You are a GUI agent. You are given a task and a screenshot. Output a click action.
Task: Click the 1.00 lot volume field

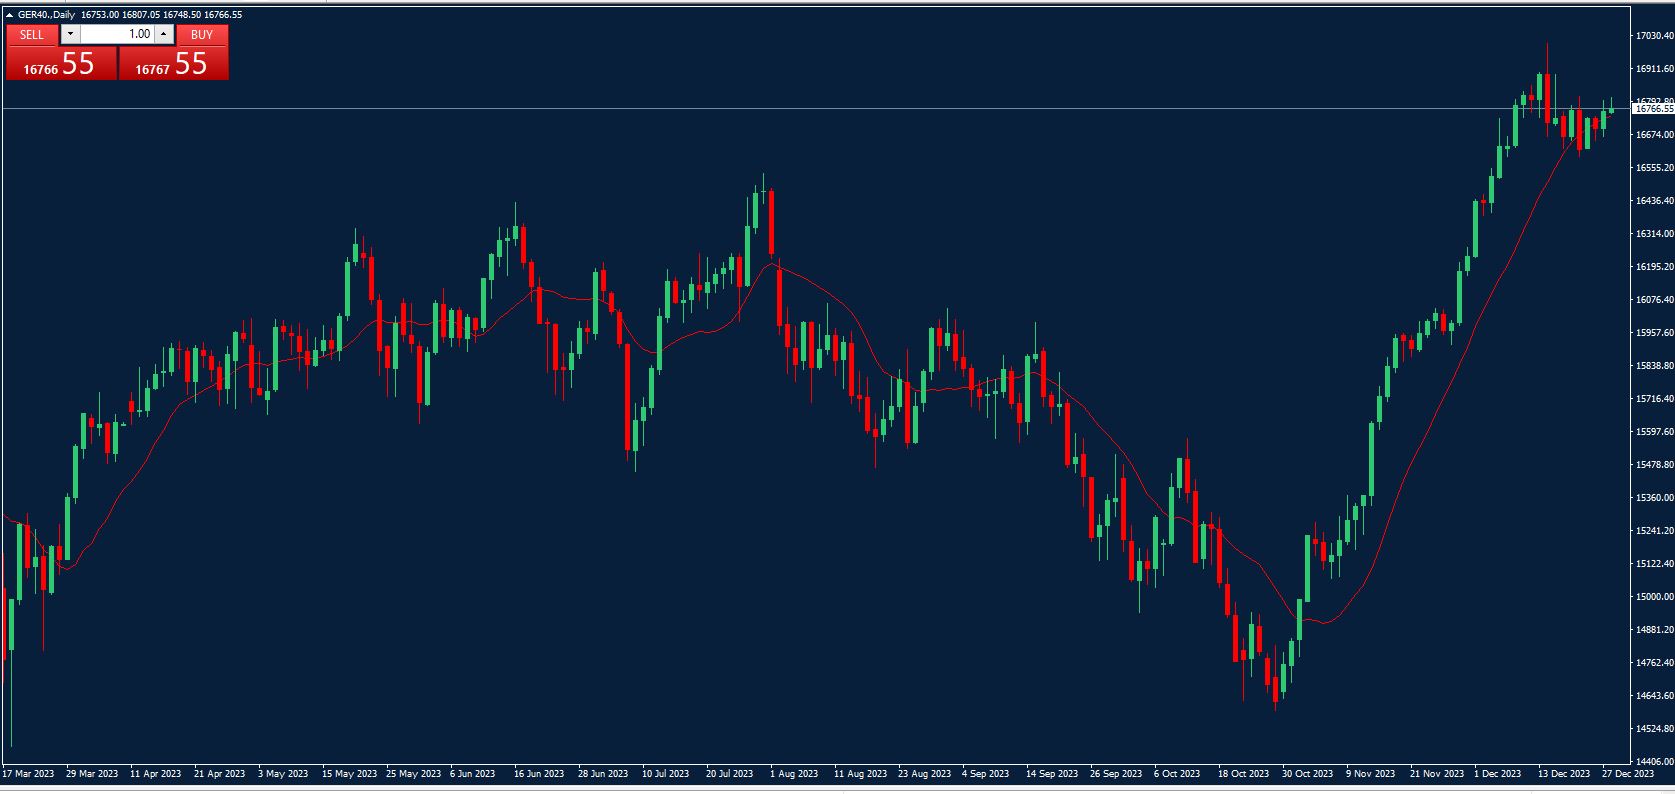[x=117, y=34]
